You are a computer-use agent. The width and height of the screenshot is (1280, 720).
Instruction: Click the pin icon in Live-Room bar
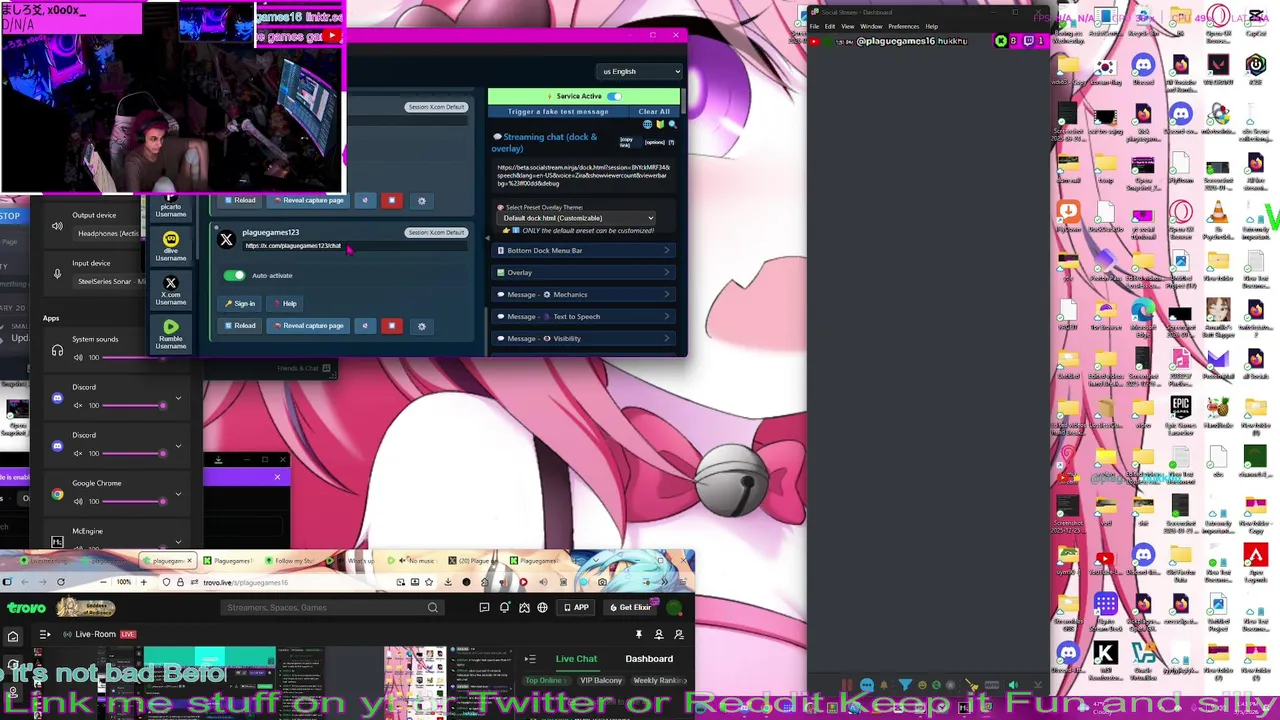click(638, 634)
